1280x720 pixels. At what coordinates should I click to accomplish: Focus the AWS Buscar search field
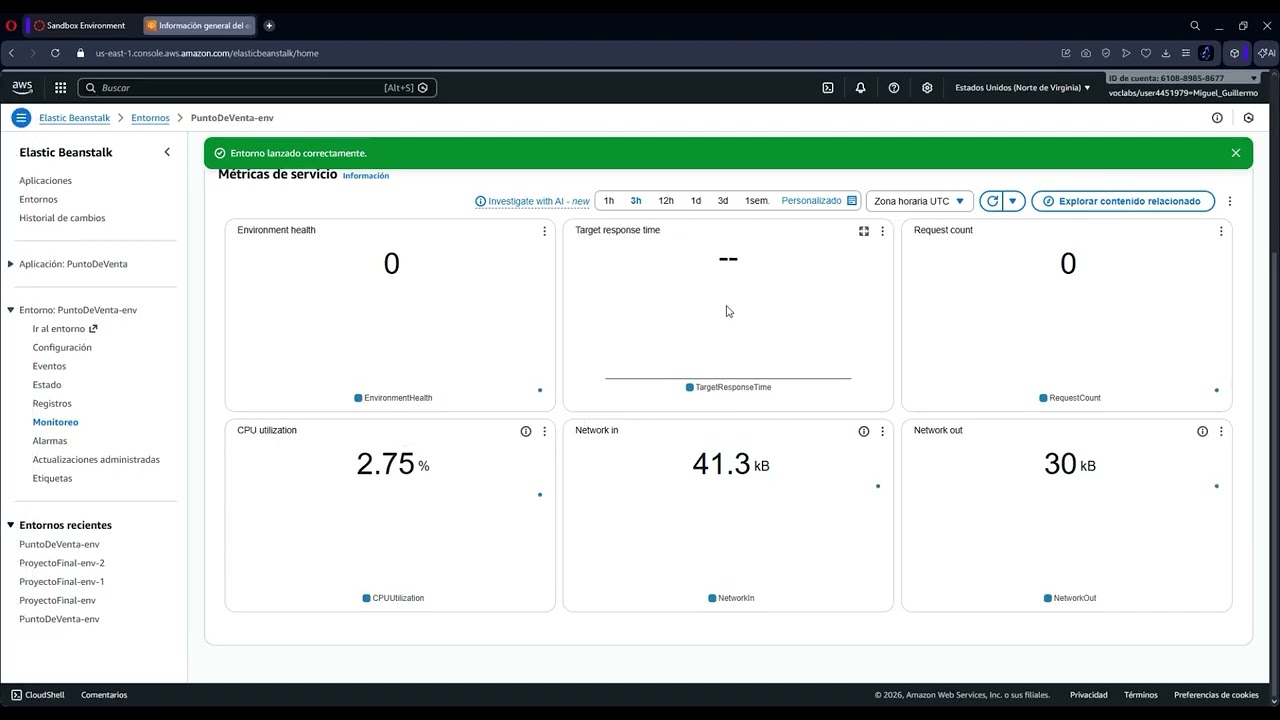257,88
